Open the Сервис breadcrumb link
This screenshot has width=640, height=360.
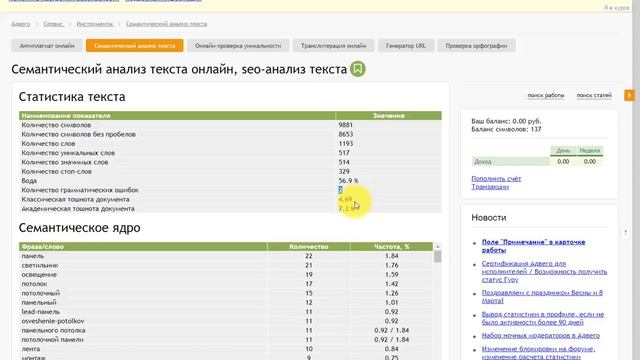[53, 24]
